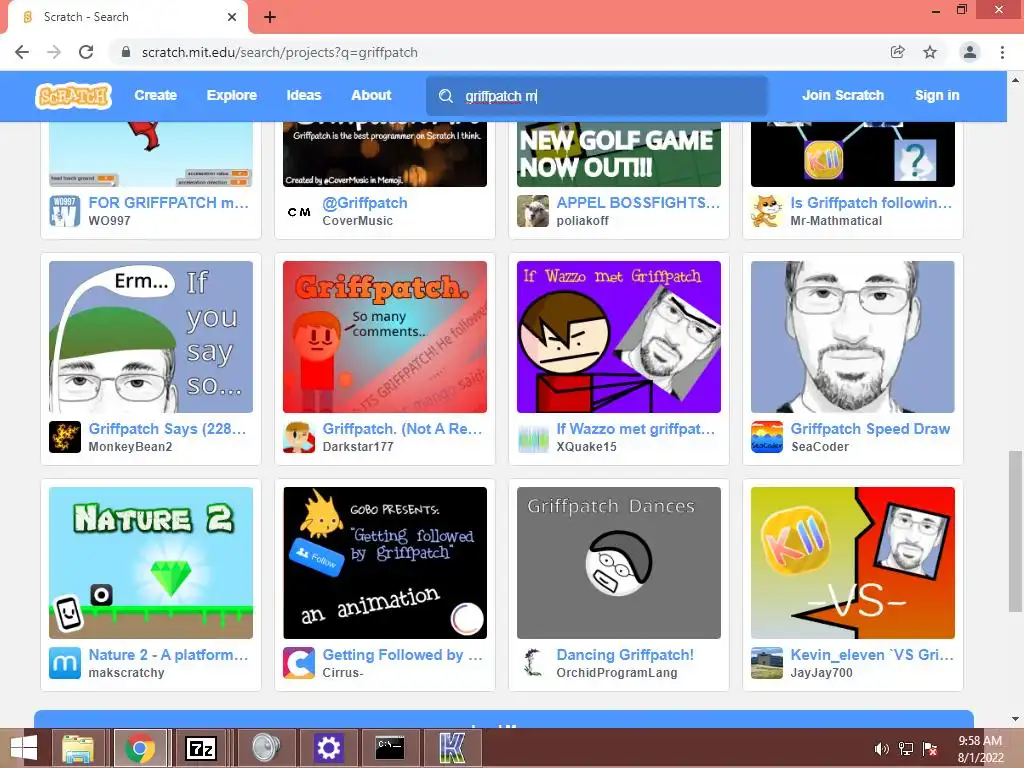The image size is (1024, 768).
Task: Open Chrome three-dot menu
Action: 1002,52
